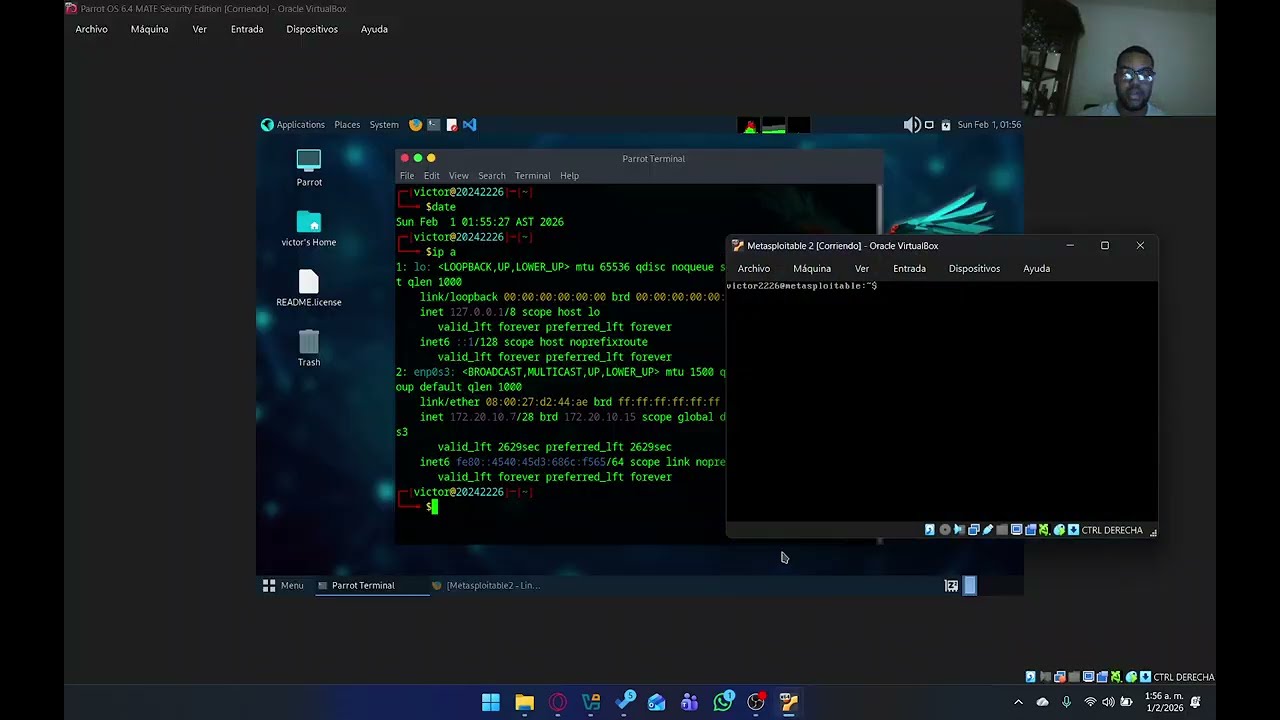Open Opera browser on taskbar
Screen dimensions: 1280x720
click(557, 703)
